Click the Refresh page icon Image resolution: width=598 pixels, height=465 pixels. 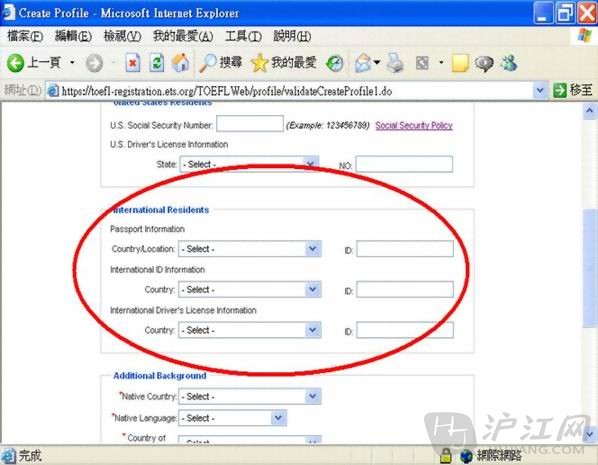coord(157,63)
